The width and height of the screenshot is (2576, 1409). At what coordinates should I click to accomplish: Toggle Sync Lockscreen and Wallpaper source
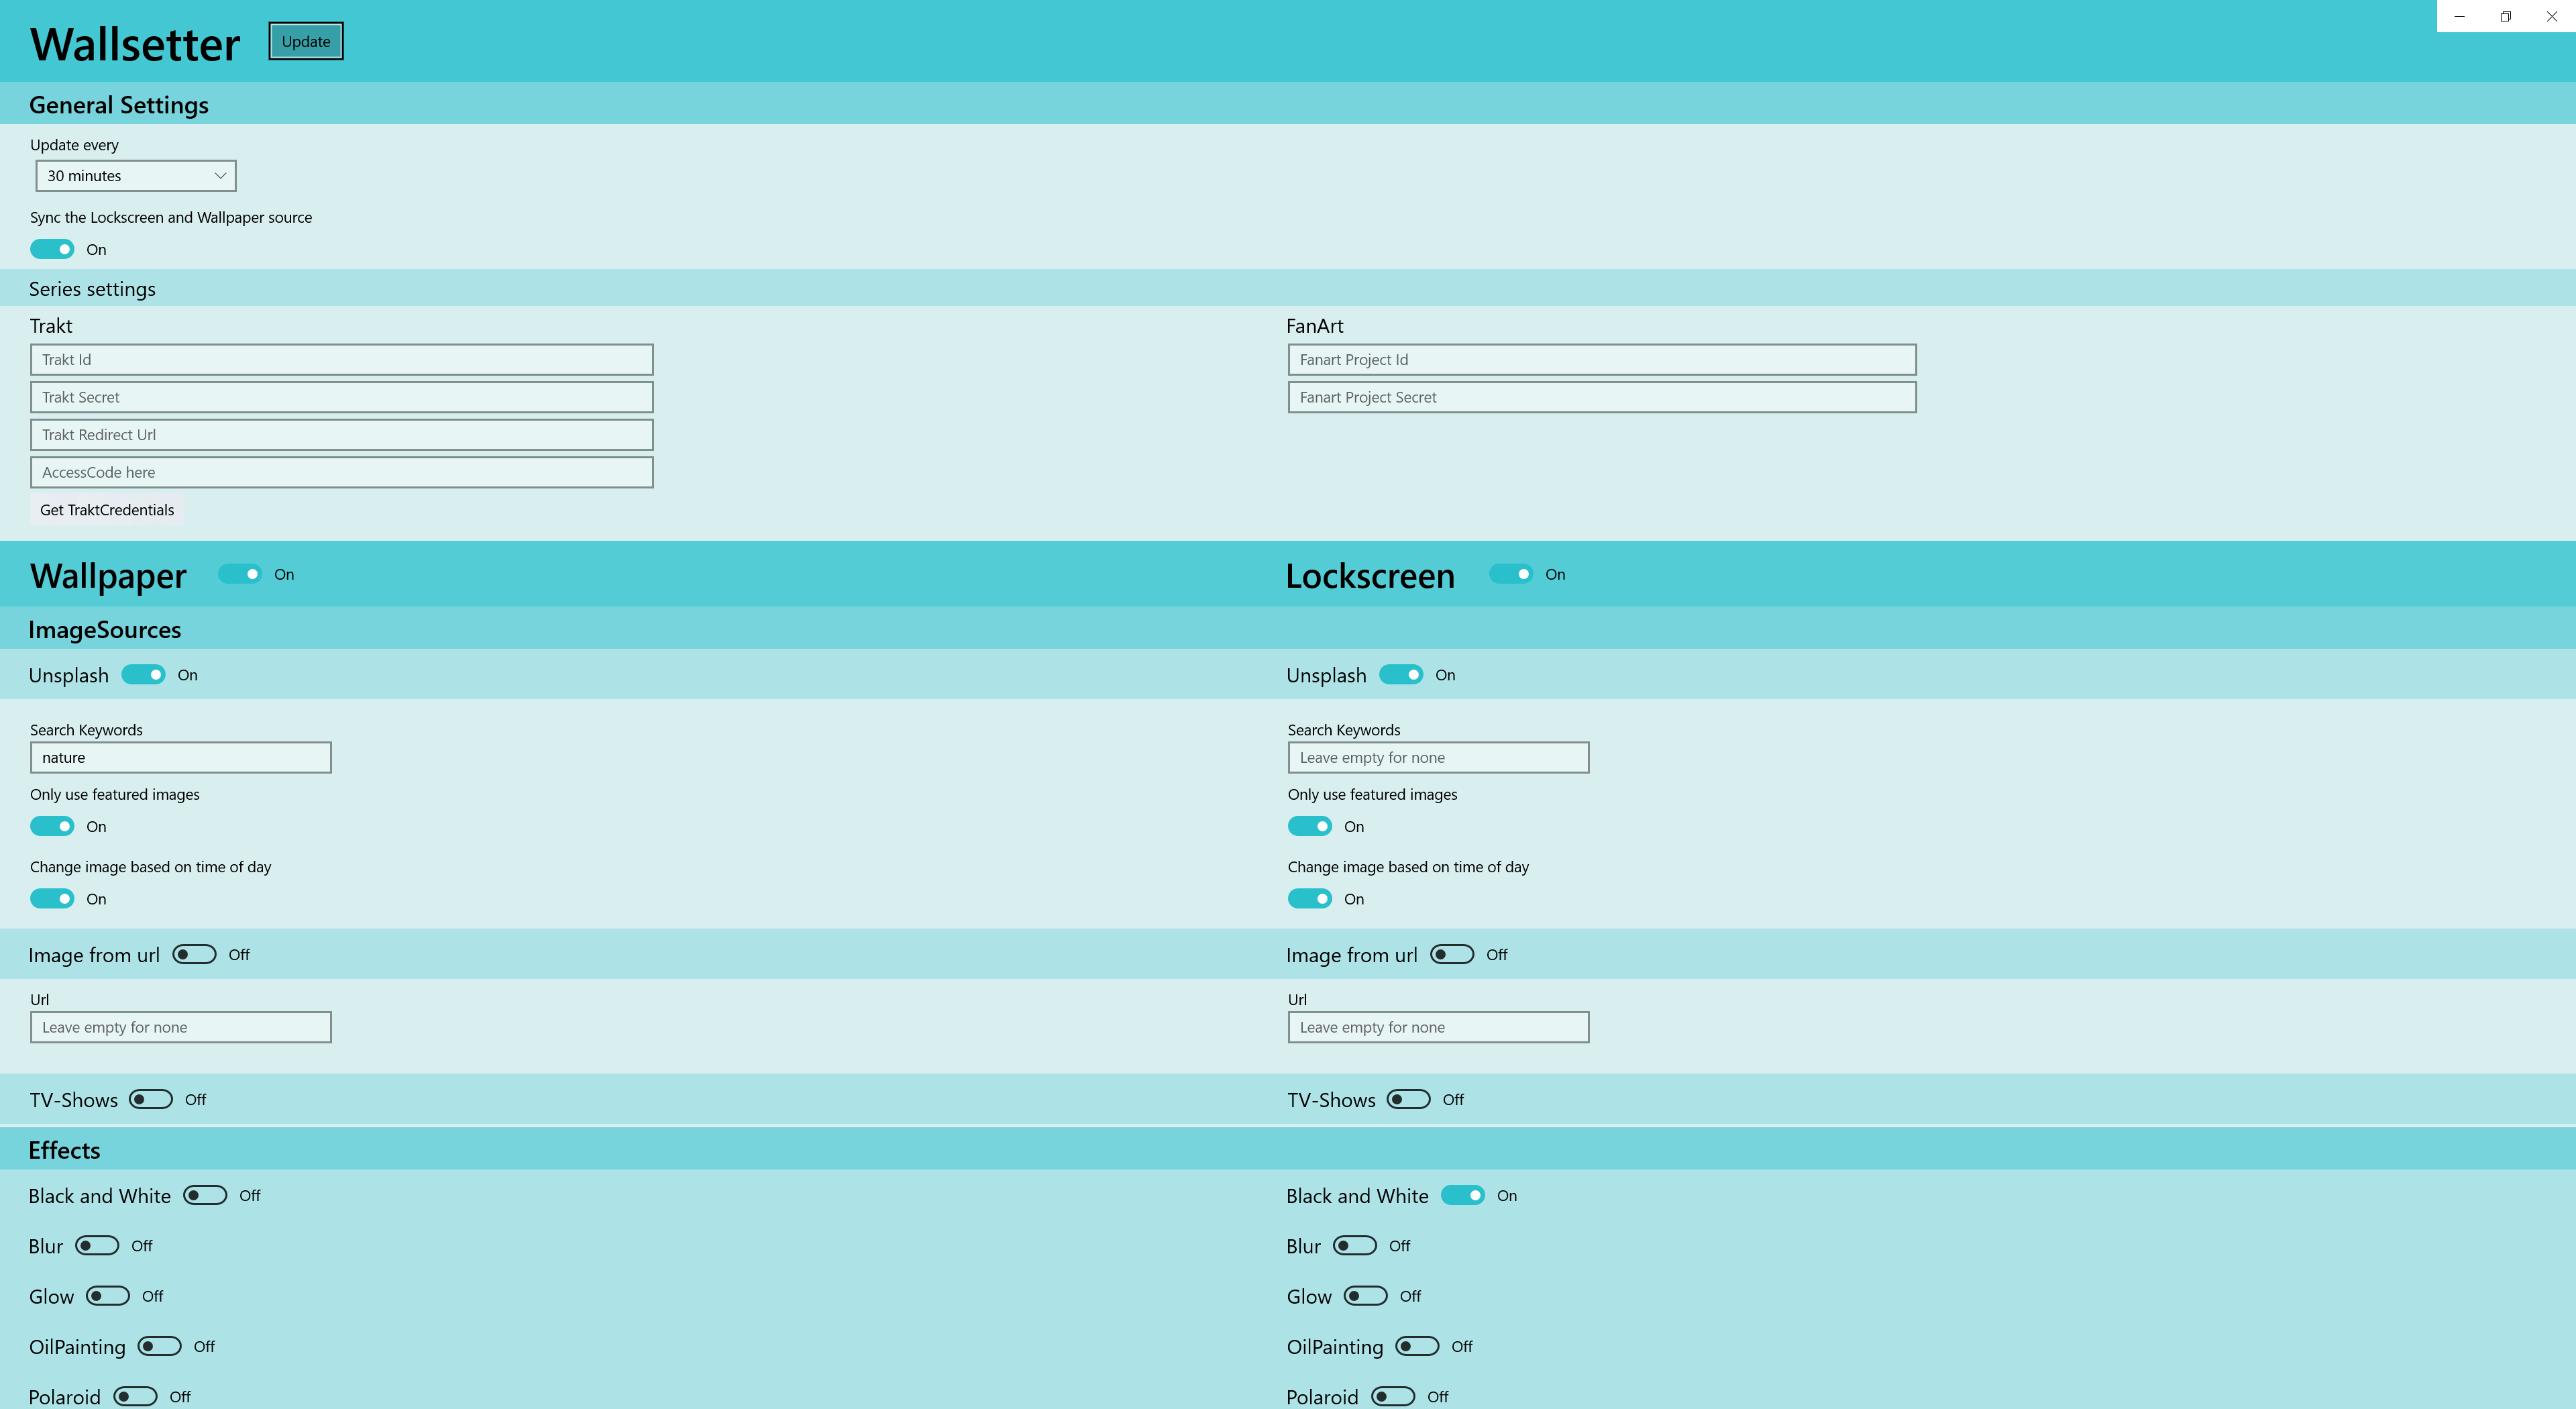pos(52,249)
